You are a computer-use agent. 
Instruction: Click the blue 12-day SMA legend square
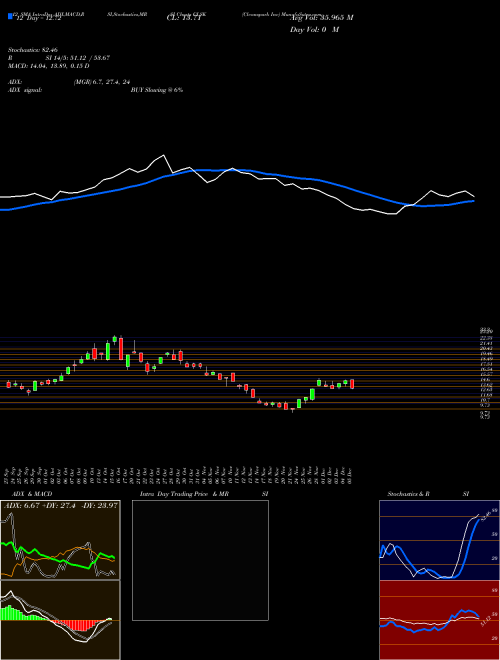[10, 17]
